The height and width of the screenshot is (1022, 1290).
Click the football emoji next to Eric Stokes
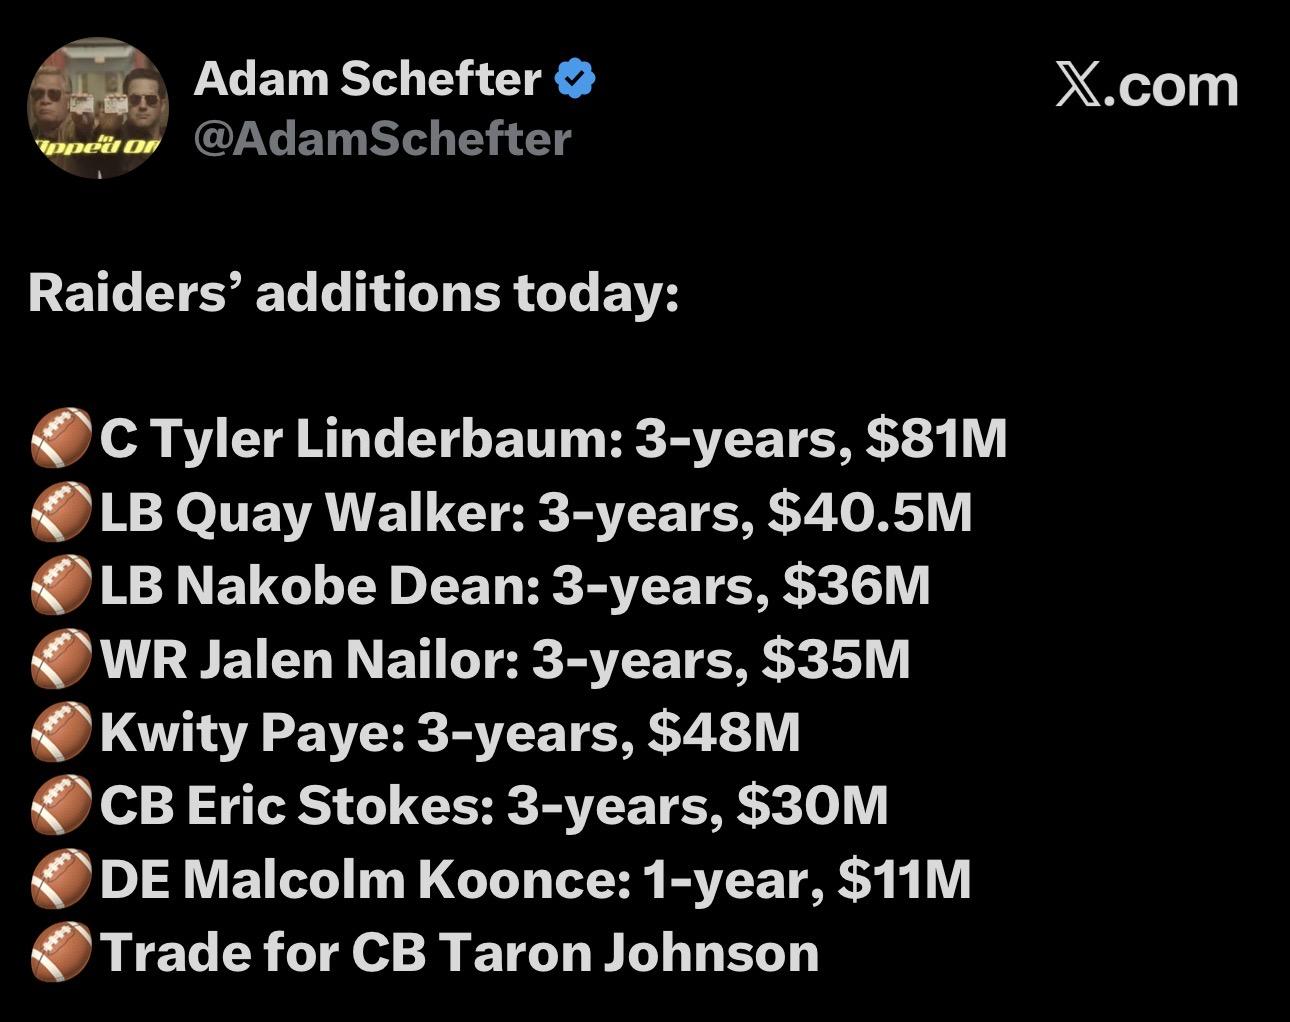pyautogui.click(x=61, y=807)
